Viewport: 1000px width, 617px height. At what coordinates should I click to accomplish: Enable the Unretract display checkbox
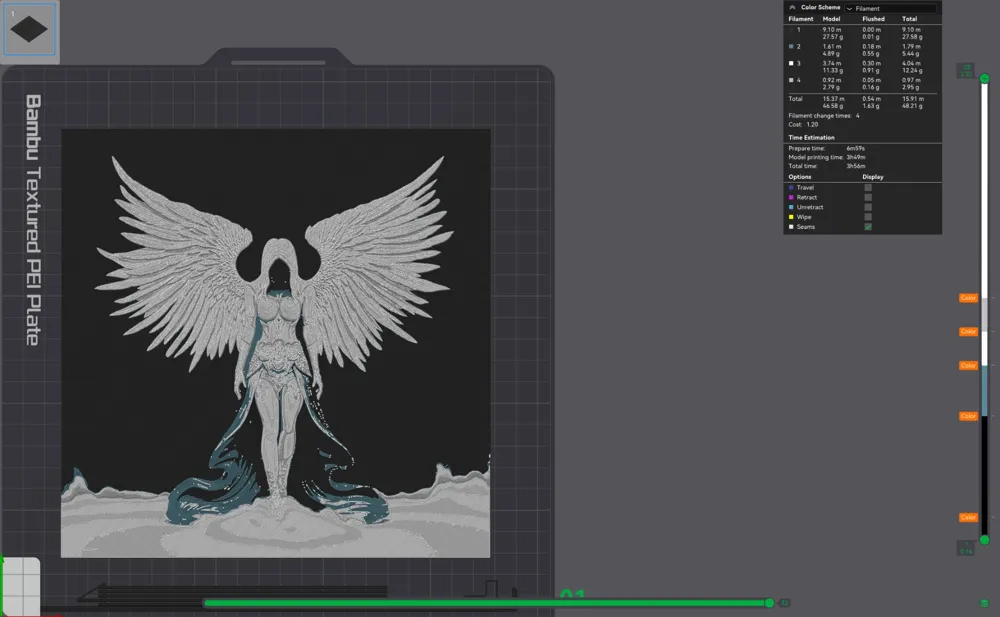point(868,207)
